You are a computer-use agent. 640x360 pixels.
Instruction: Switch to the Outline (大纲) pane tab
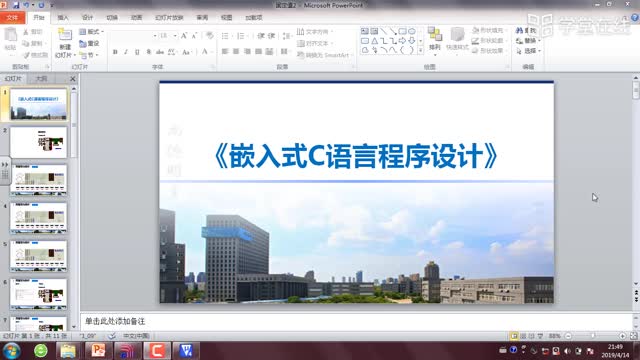click(x=41, y=78)
